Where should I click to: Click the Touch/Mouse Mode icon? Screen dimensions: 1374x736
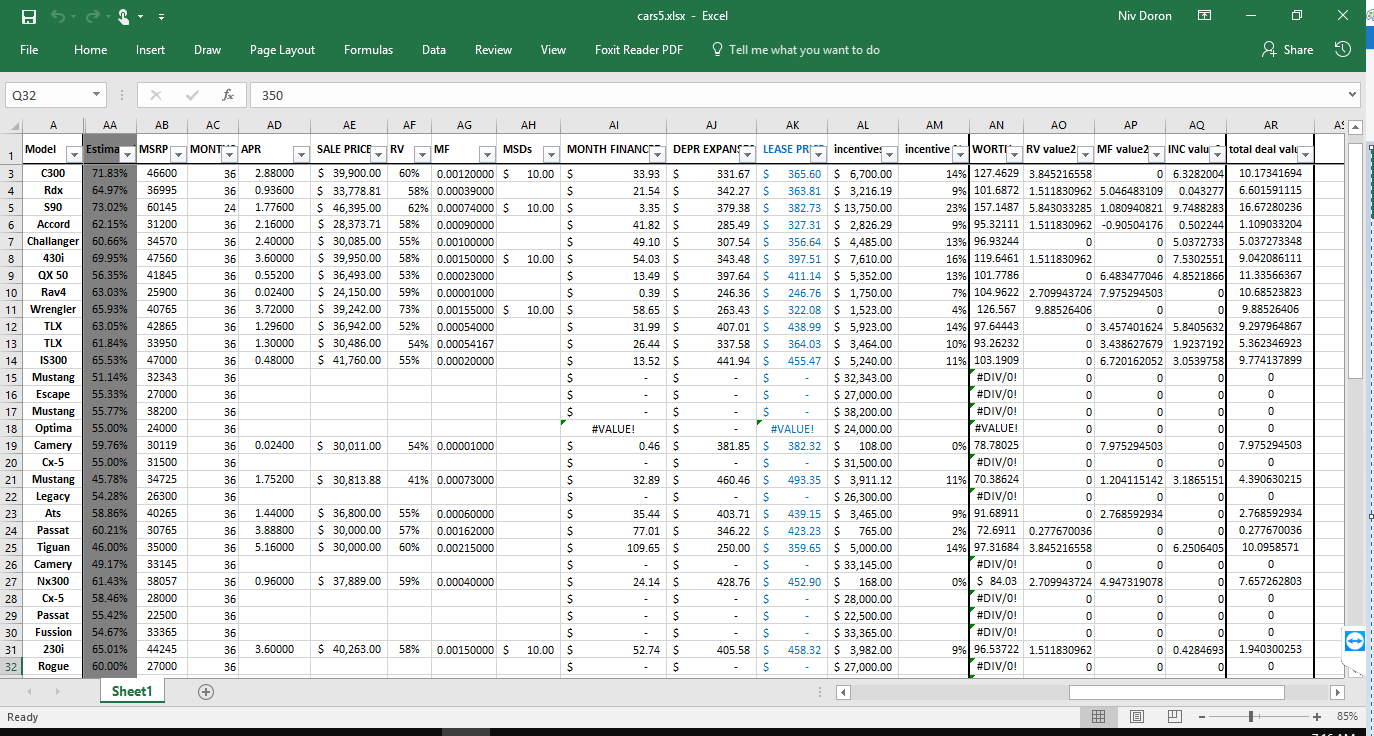click(x=123, y=16)
